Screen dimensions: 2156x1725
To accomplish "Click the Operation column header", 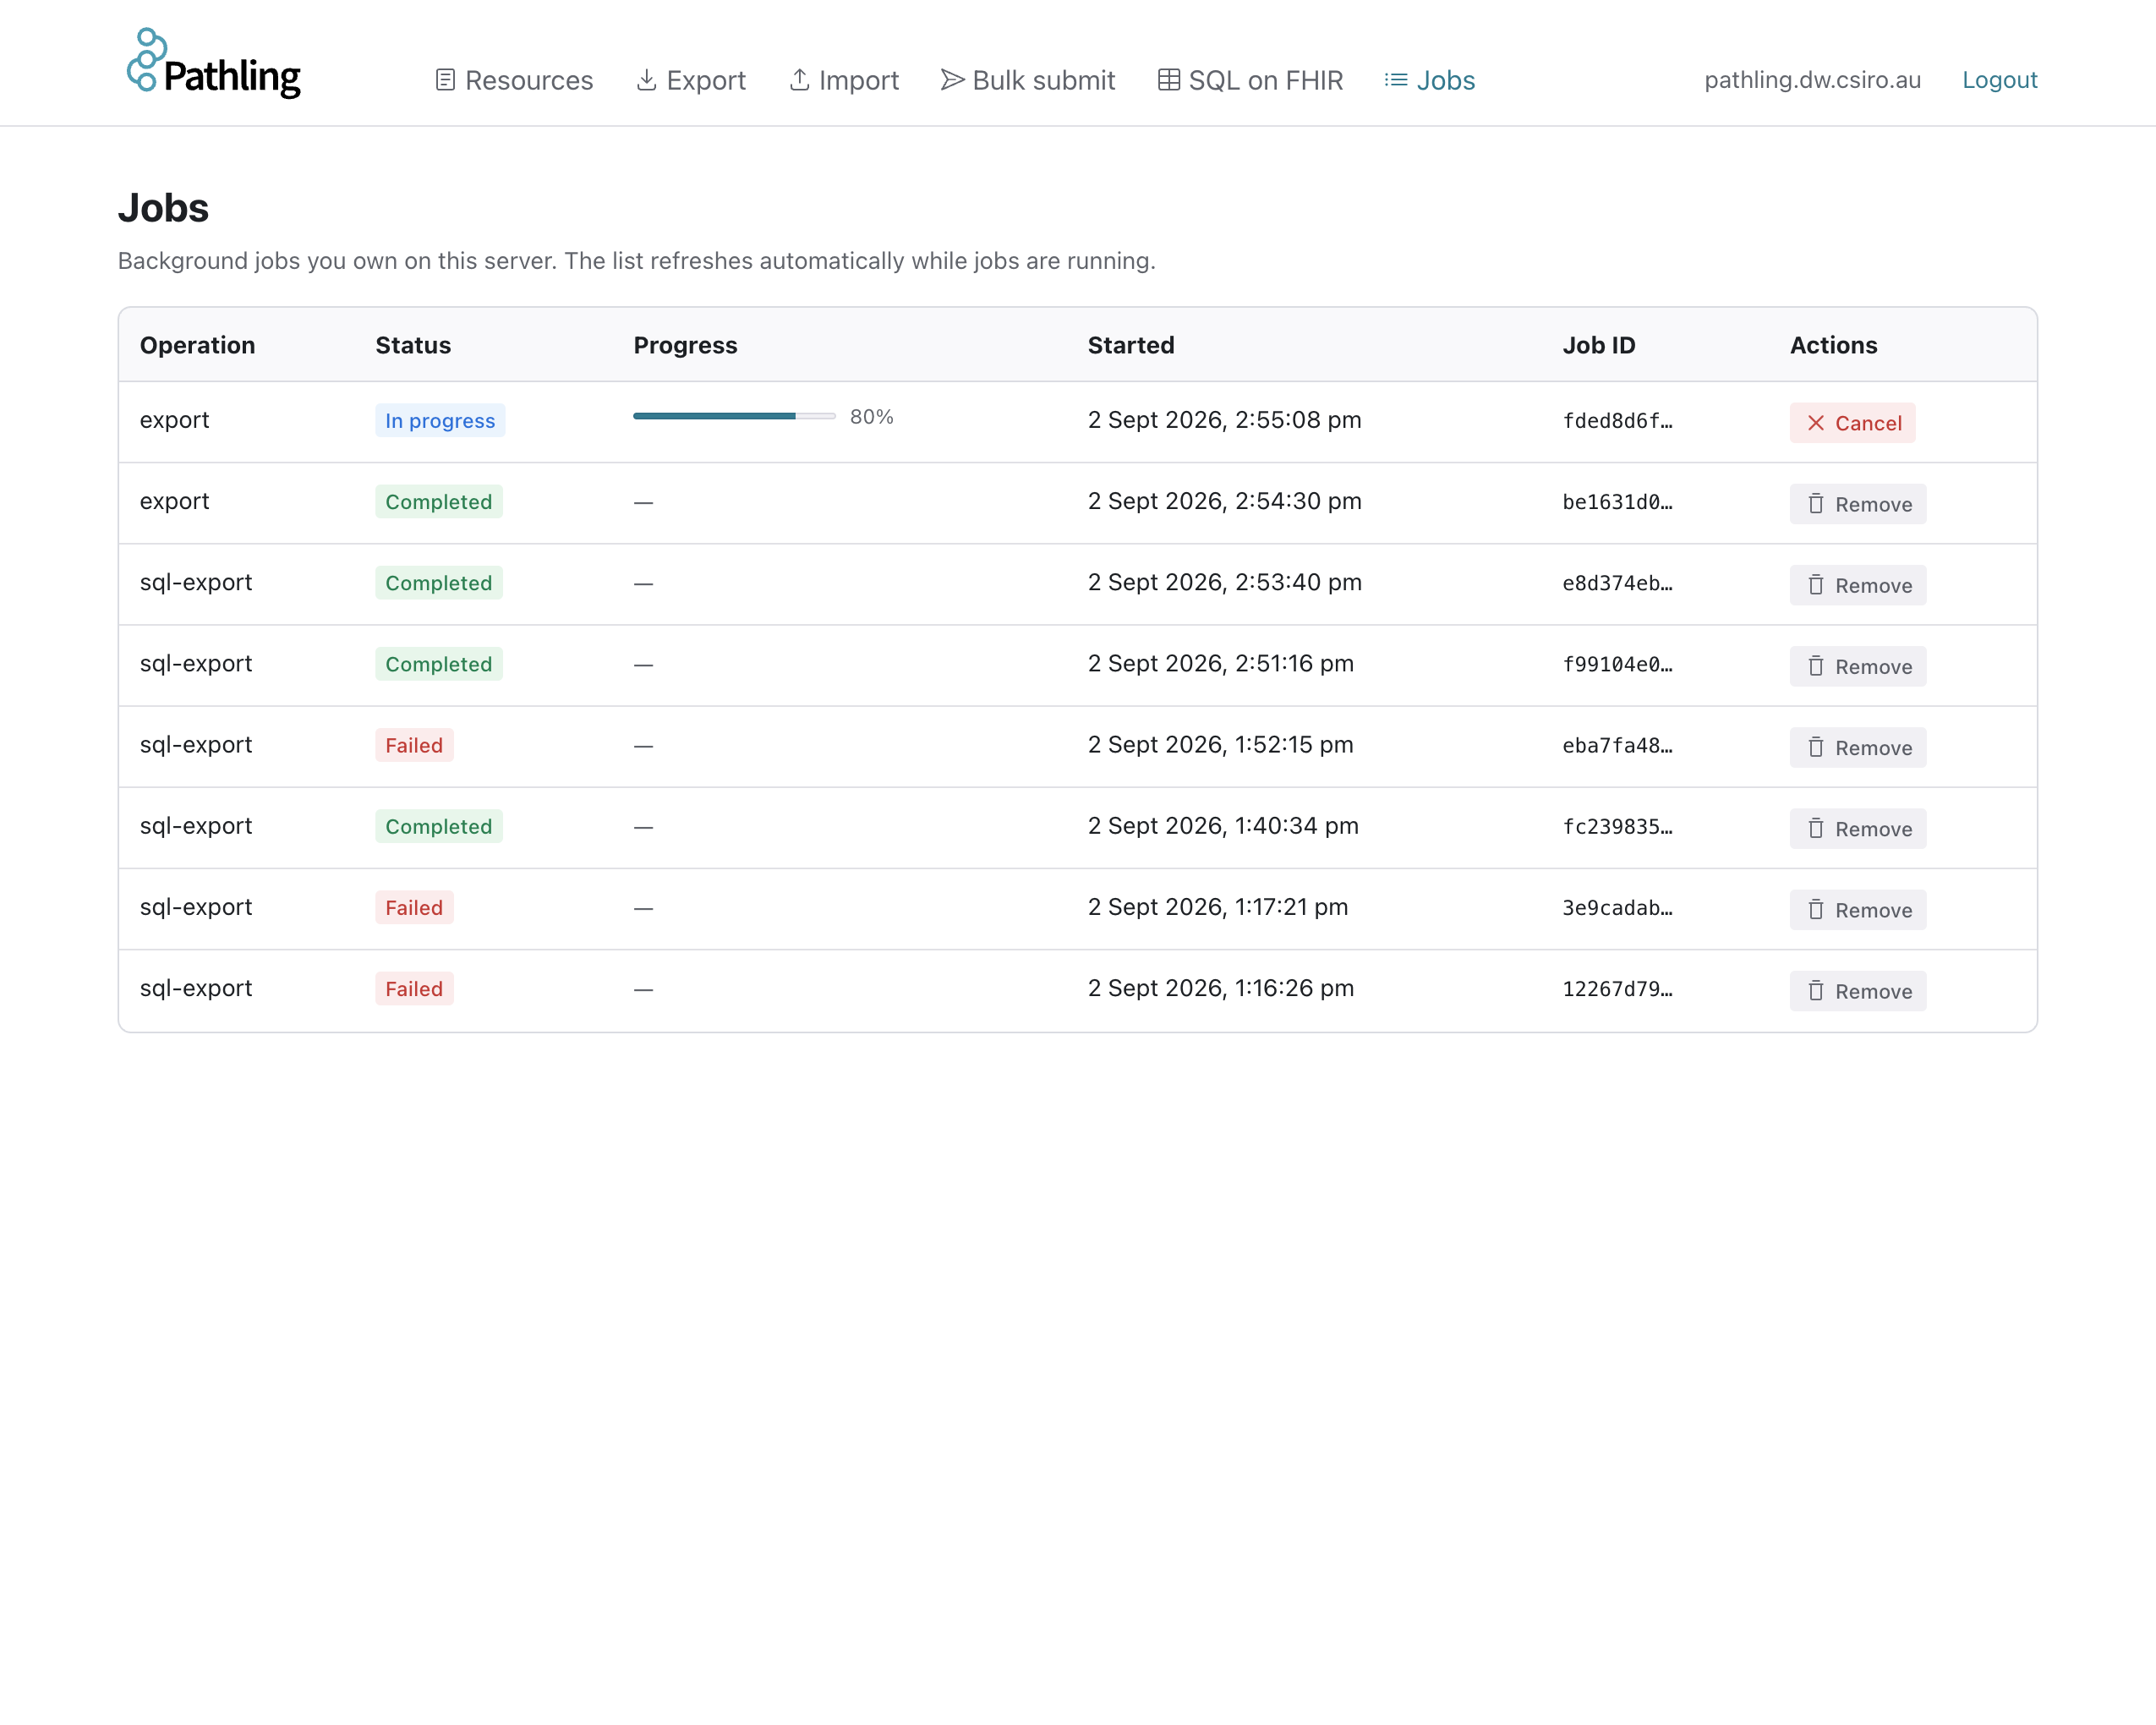I will tap(198, 345).
